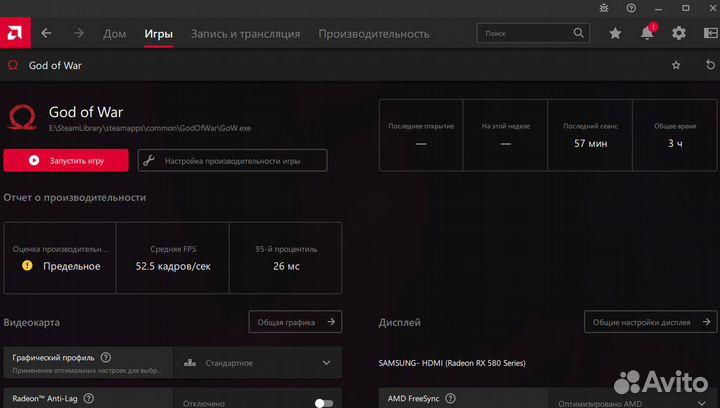Viewport: 720px width, 408px height.
Task: Open notifications bell icon
Action: click(x=647, y=33)
